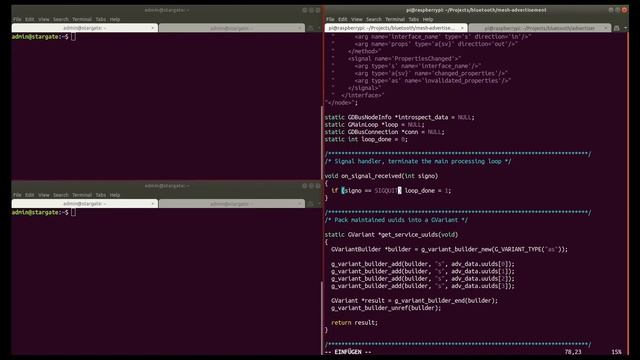640x360 pixels.
Task: Open Search menu in top-left terminal
Action: click(60, 19)
